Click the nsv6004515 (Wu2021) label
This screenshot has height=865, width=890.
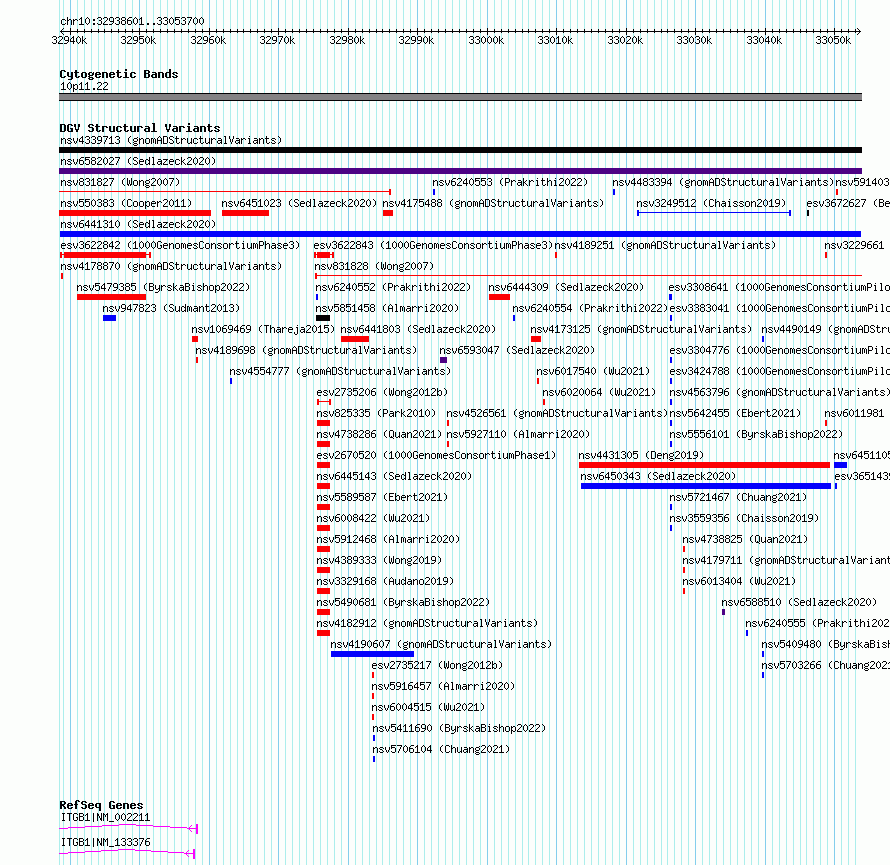coord(428,707)
